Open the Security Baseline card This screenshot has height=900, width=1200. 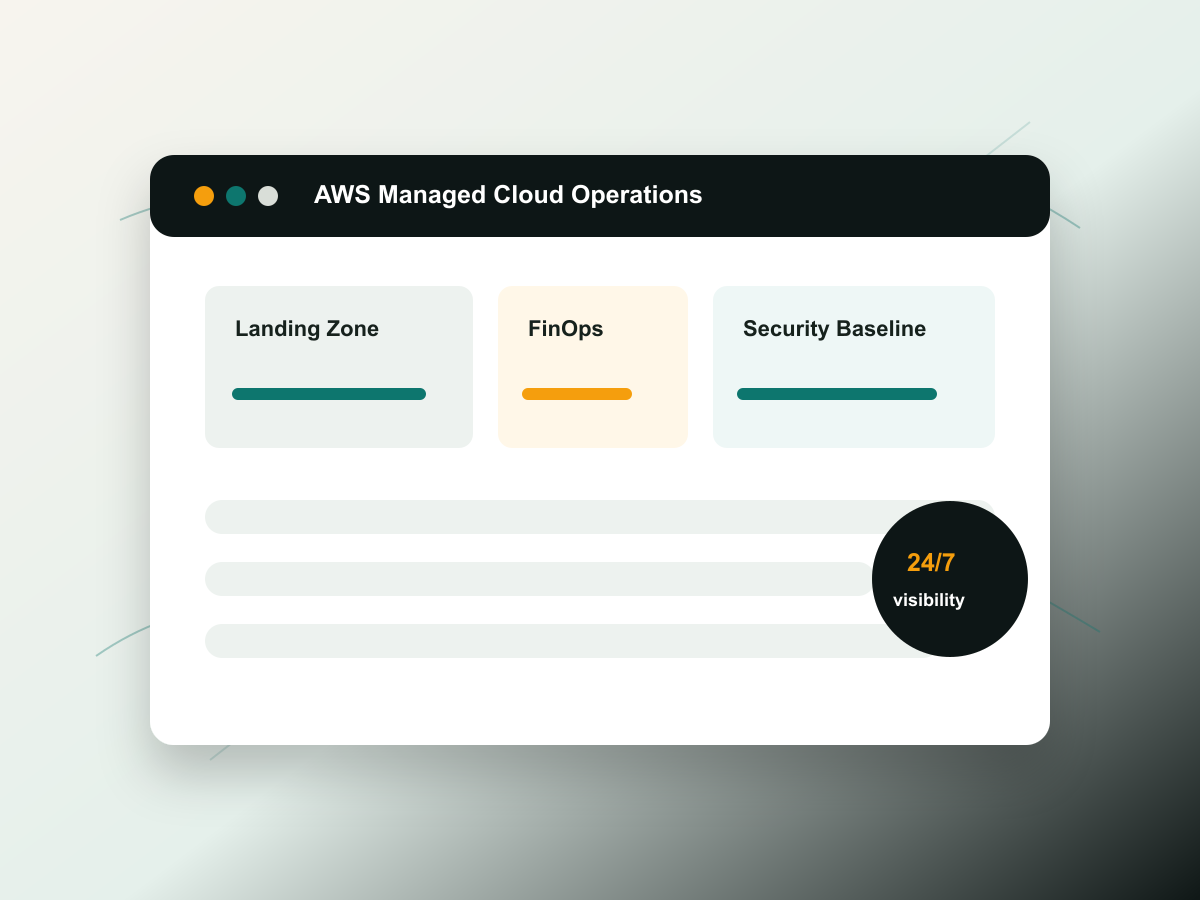tap(854, 367)
